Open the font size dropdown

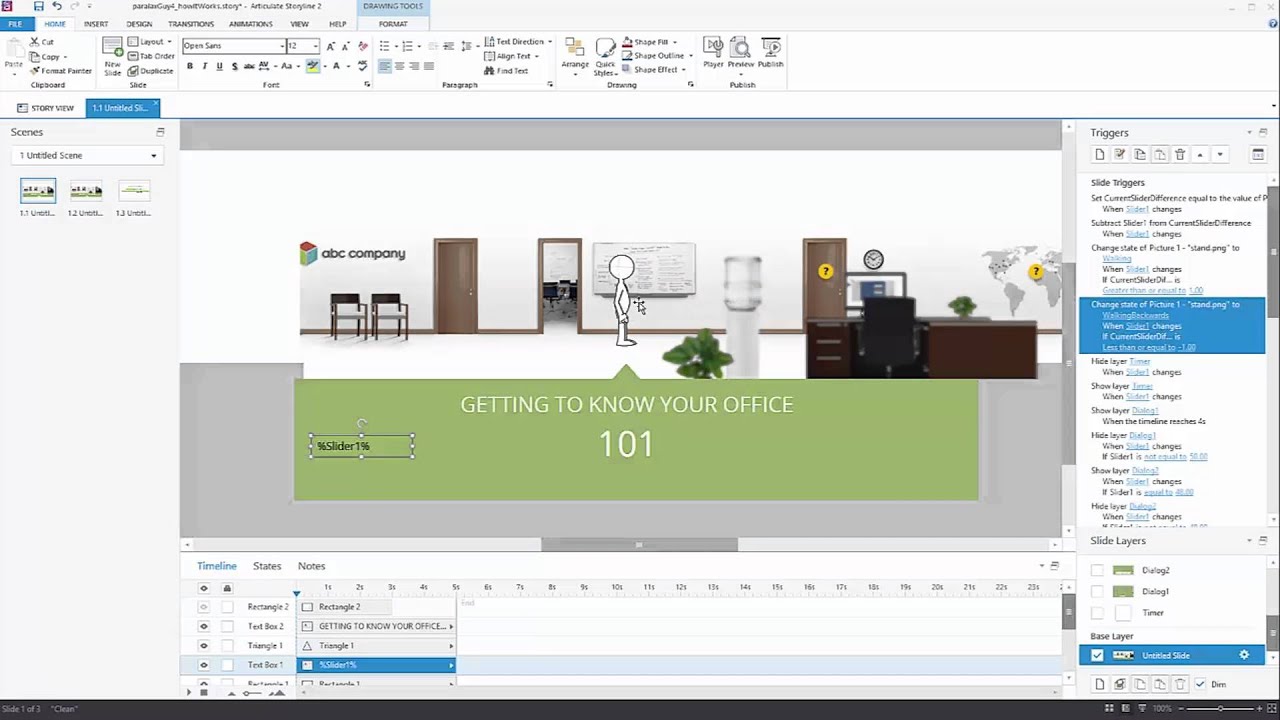point(315,46)
